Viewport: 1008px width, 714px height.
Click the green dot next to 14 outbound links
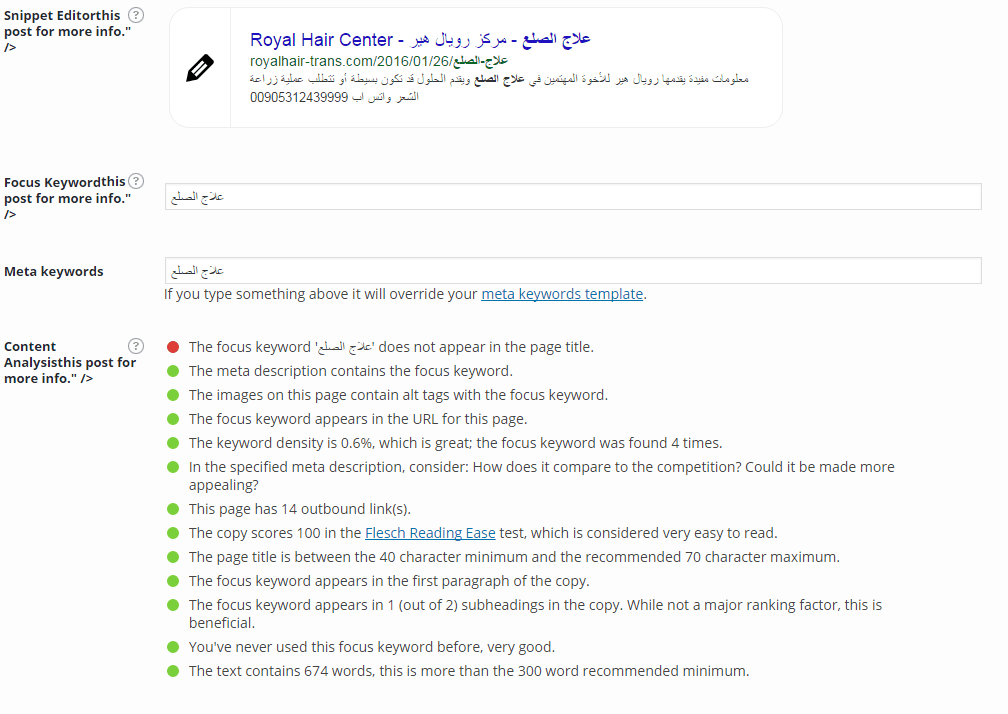[x=173, y=509]
